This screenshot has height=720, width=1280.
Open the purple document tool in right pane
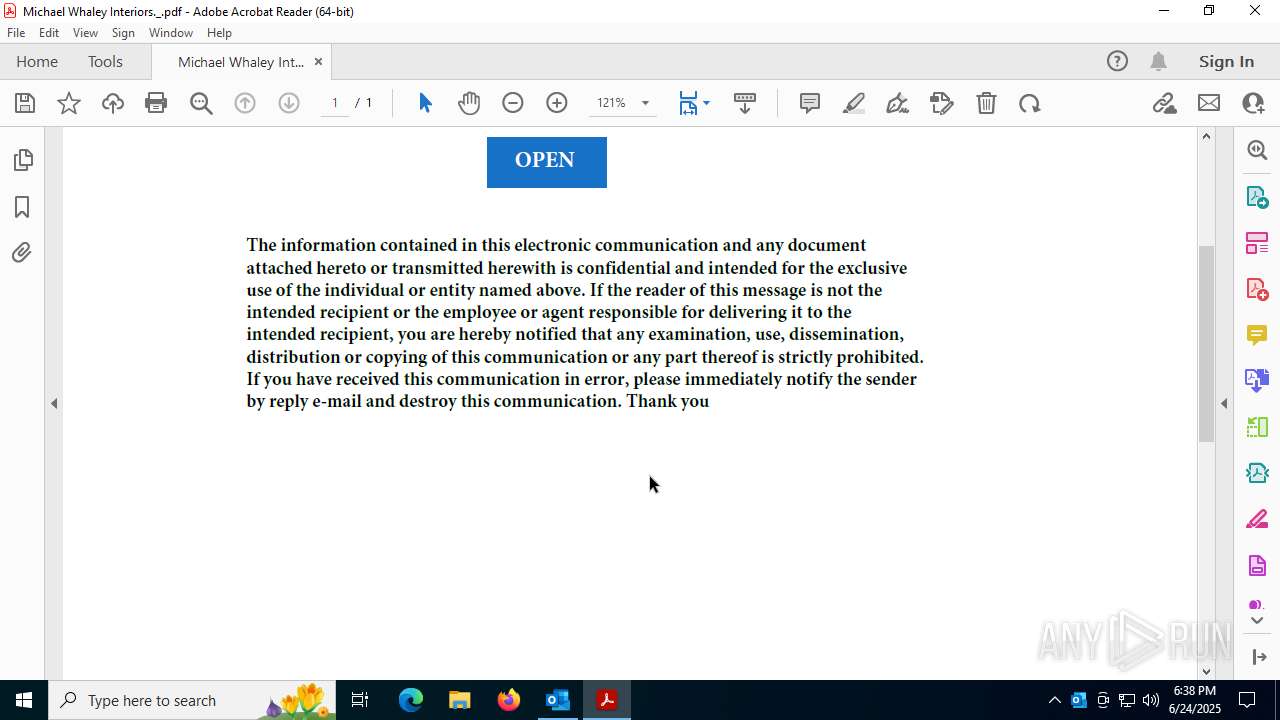pyautogui.click(x=1257, y=566)
